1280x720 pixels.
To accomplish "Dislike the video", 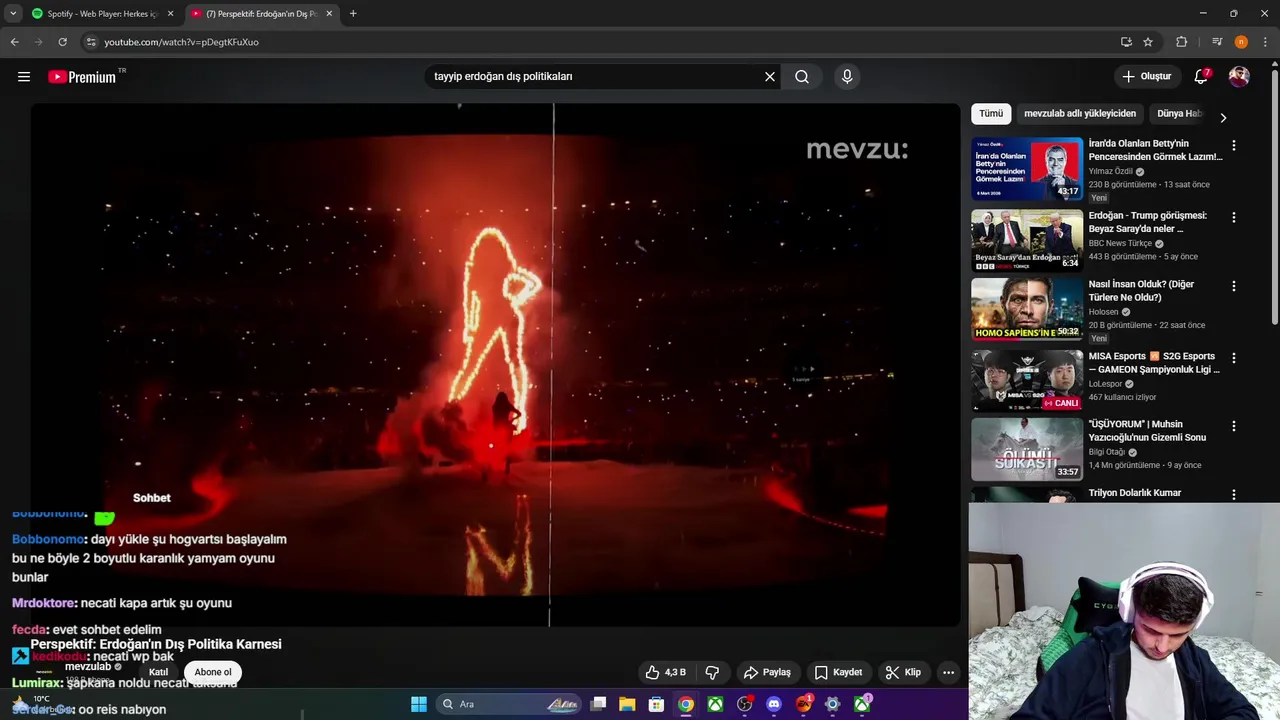I will tap(713, 672).
